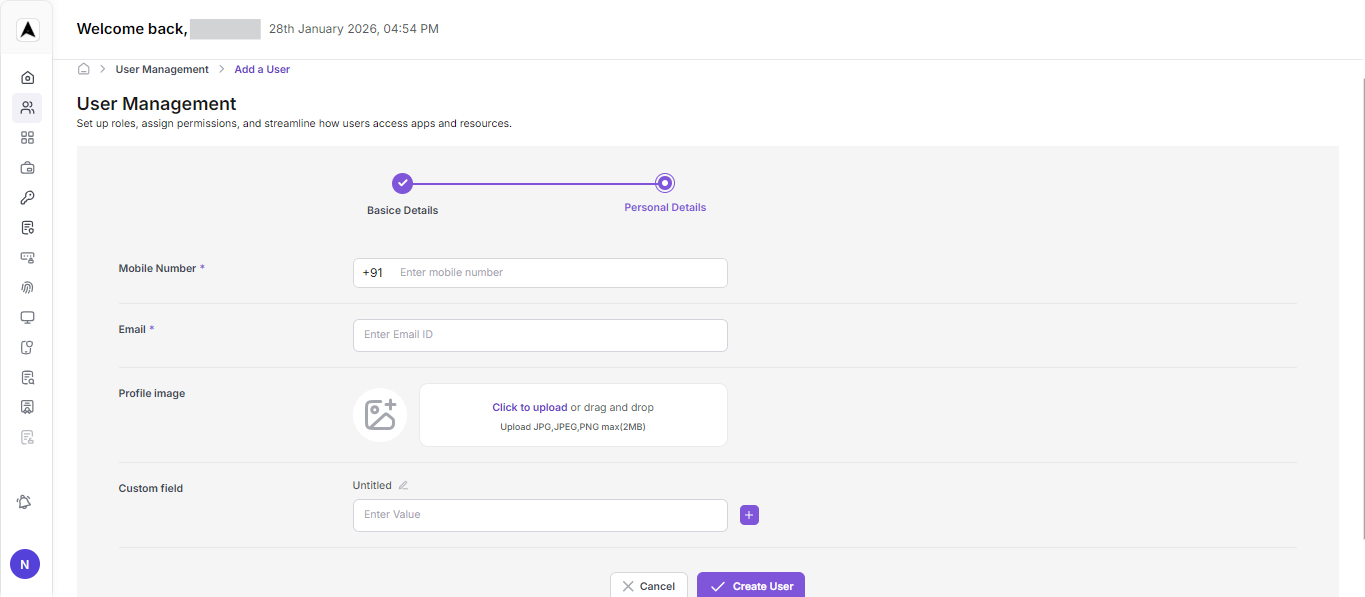Open User Management via the breadcrumb
Image resolution: width=1365 pixels, height=597 pixels.
pyautogui.click(x=162, y=68)
